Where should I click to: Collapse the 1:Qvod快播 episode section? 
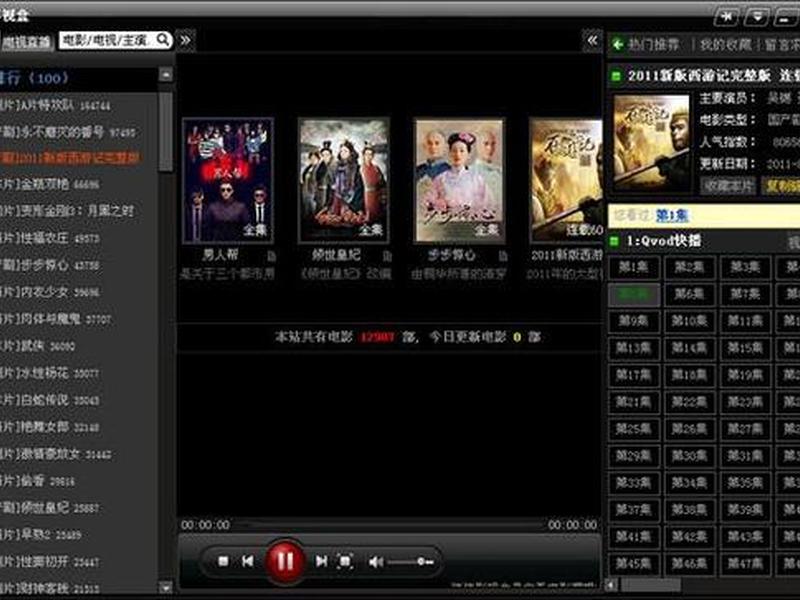614,240
